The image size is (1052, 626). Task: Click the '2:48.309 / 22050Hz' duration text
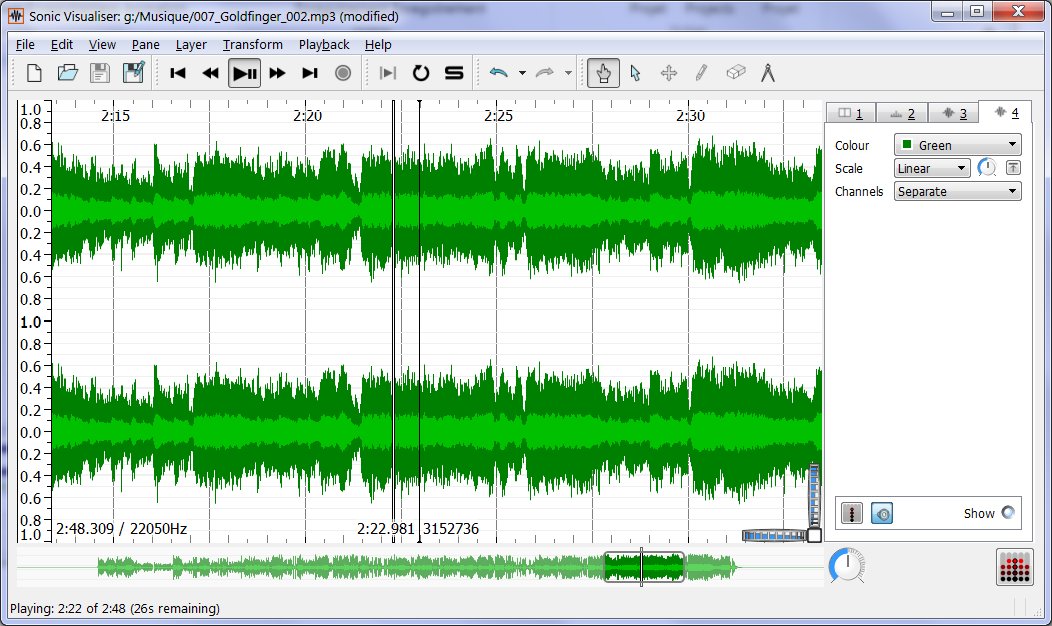pos(121,529)
